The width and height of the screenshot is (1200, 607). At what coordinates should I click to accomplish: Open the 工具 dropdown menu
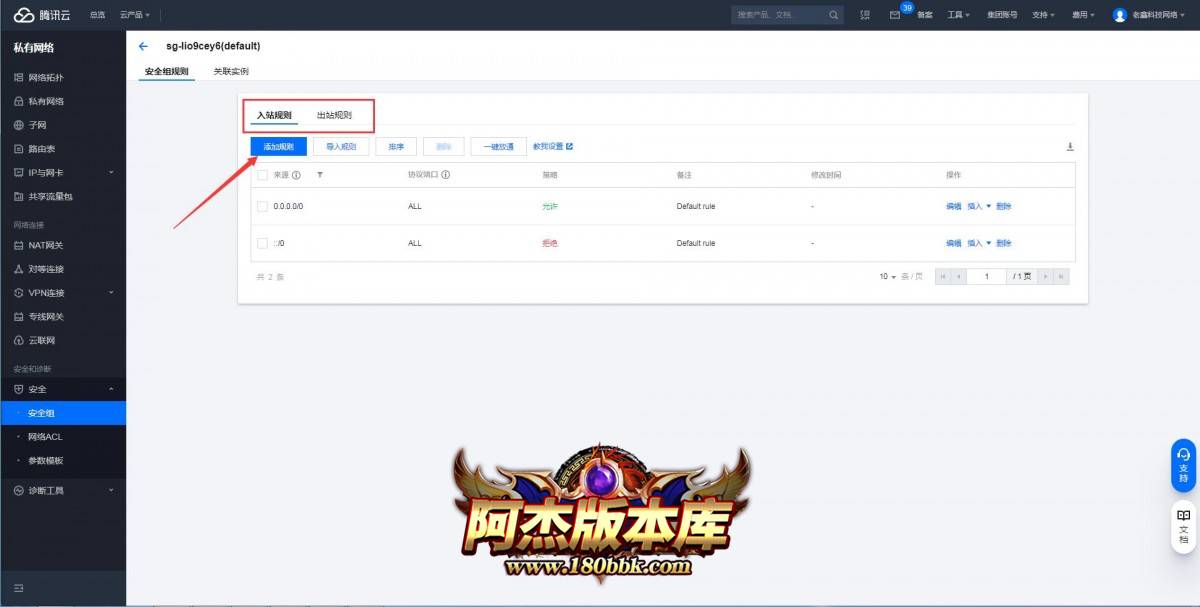tap(959, 15)
